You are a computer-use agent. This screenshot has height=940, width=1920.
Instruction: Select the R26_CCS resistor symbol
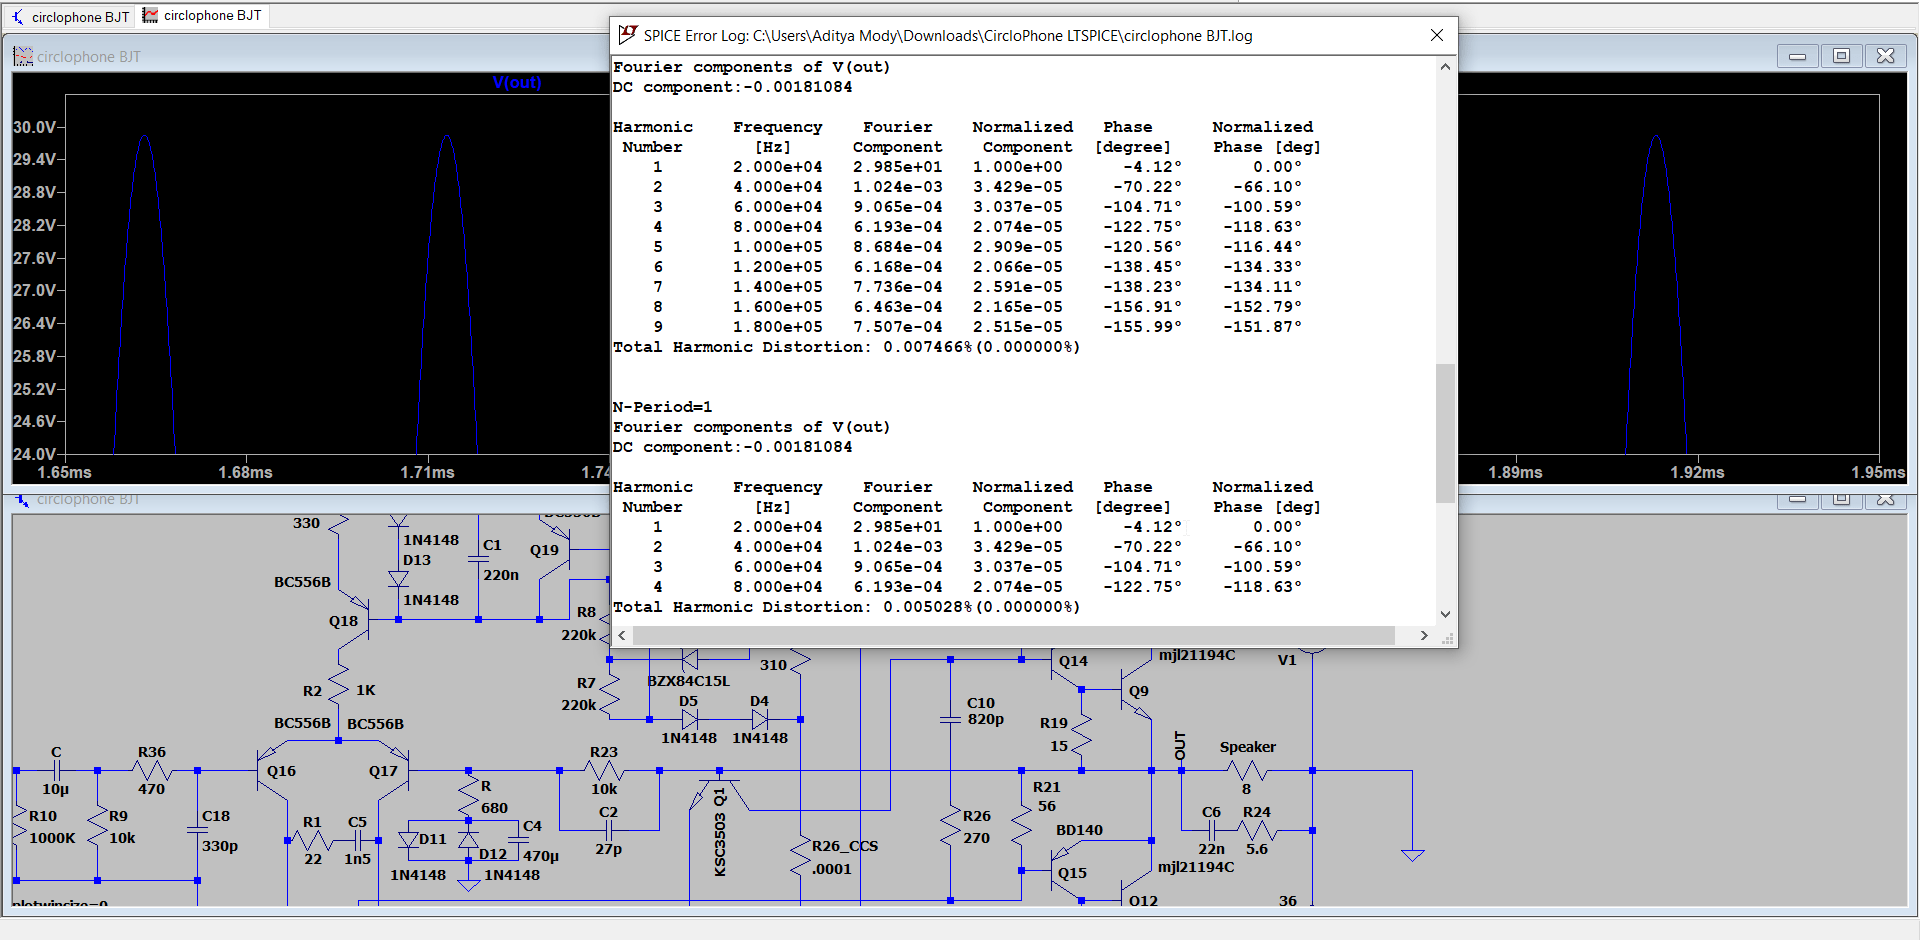pyautogui.click(x=800, y=857)
